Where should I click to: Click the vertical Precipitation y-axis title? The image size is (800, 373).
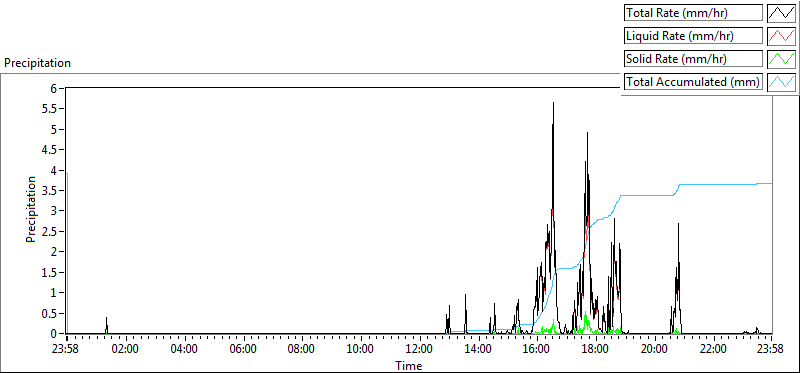[x=31, y=209]
